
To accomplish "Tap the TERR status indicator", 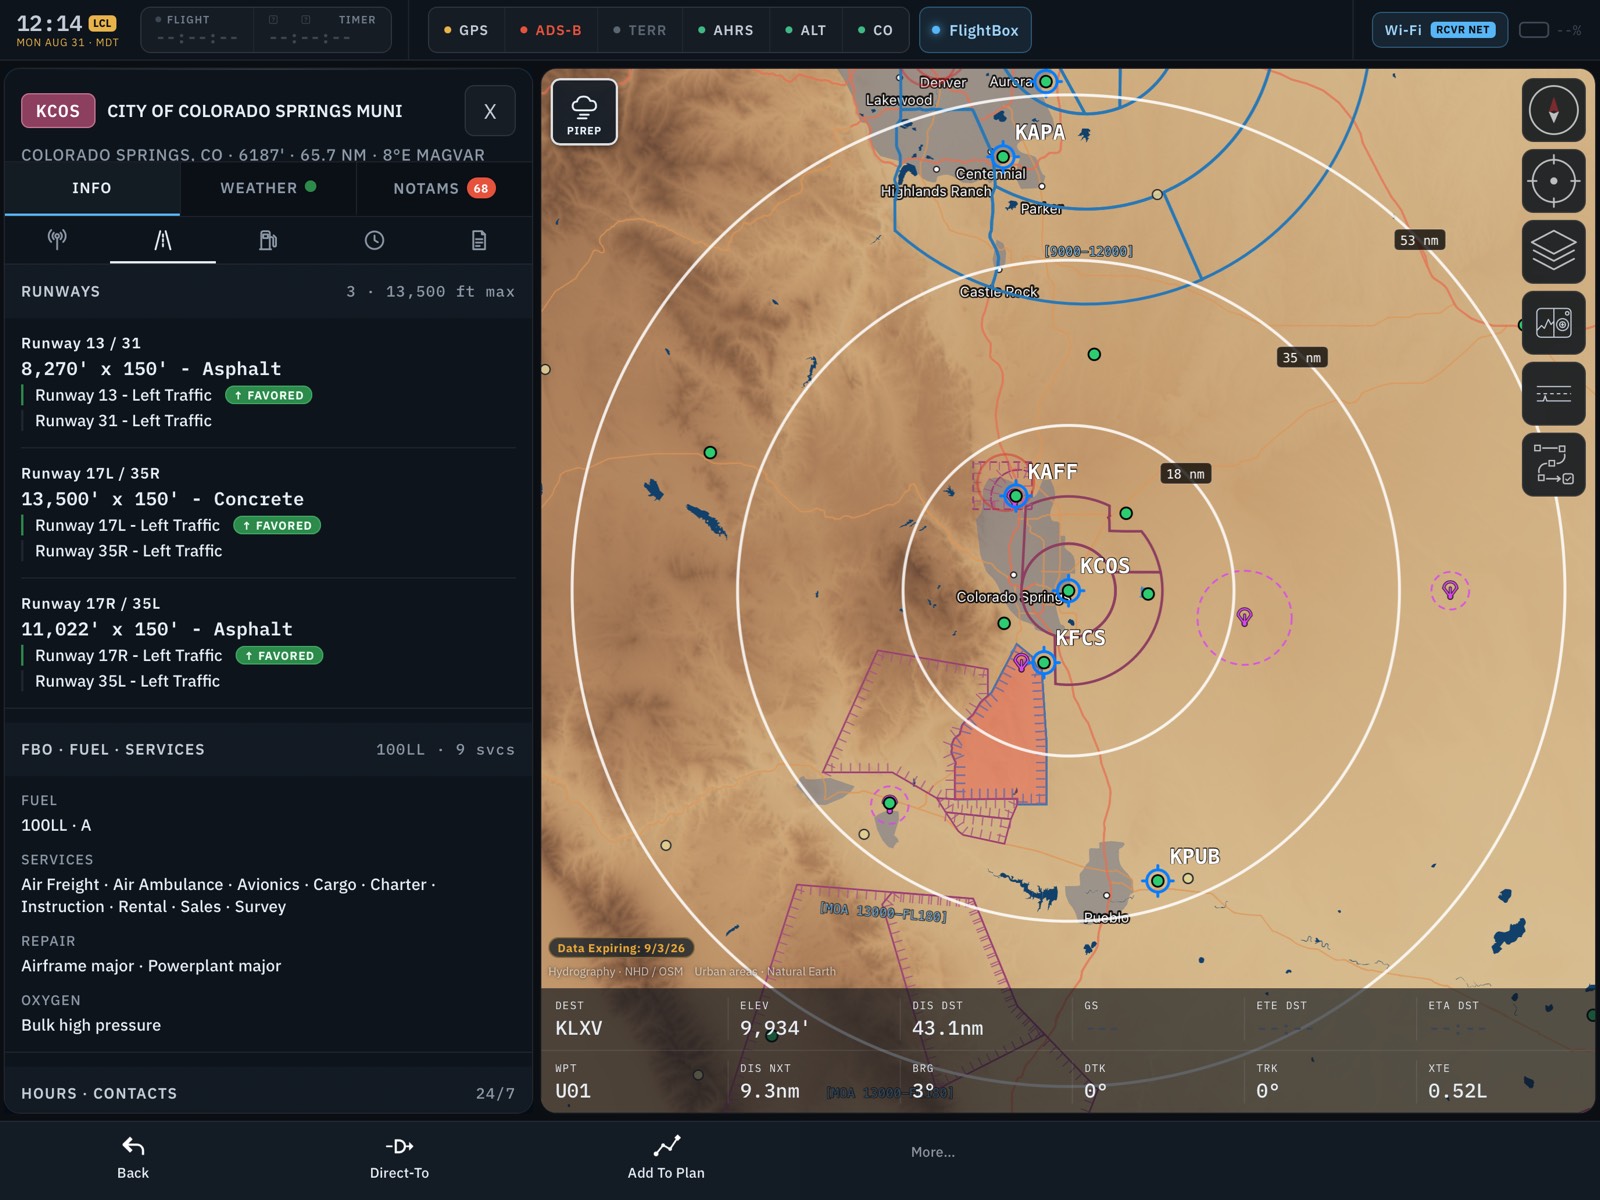I will tap(640, 30).
